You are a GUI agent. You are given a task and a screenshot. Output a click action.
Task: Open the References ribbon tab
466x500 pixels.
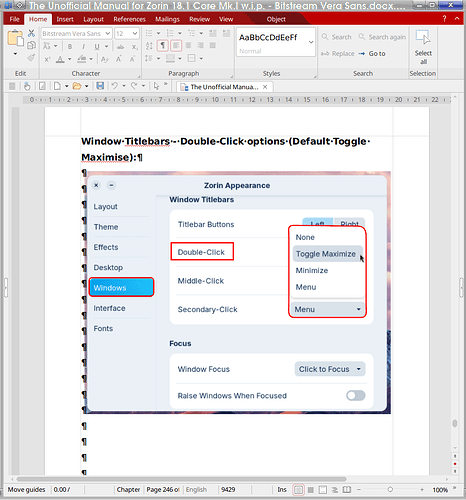click(x=129, y=19)
